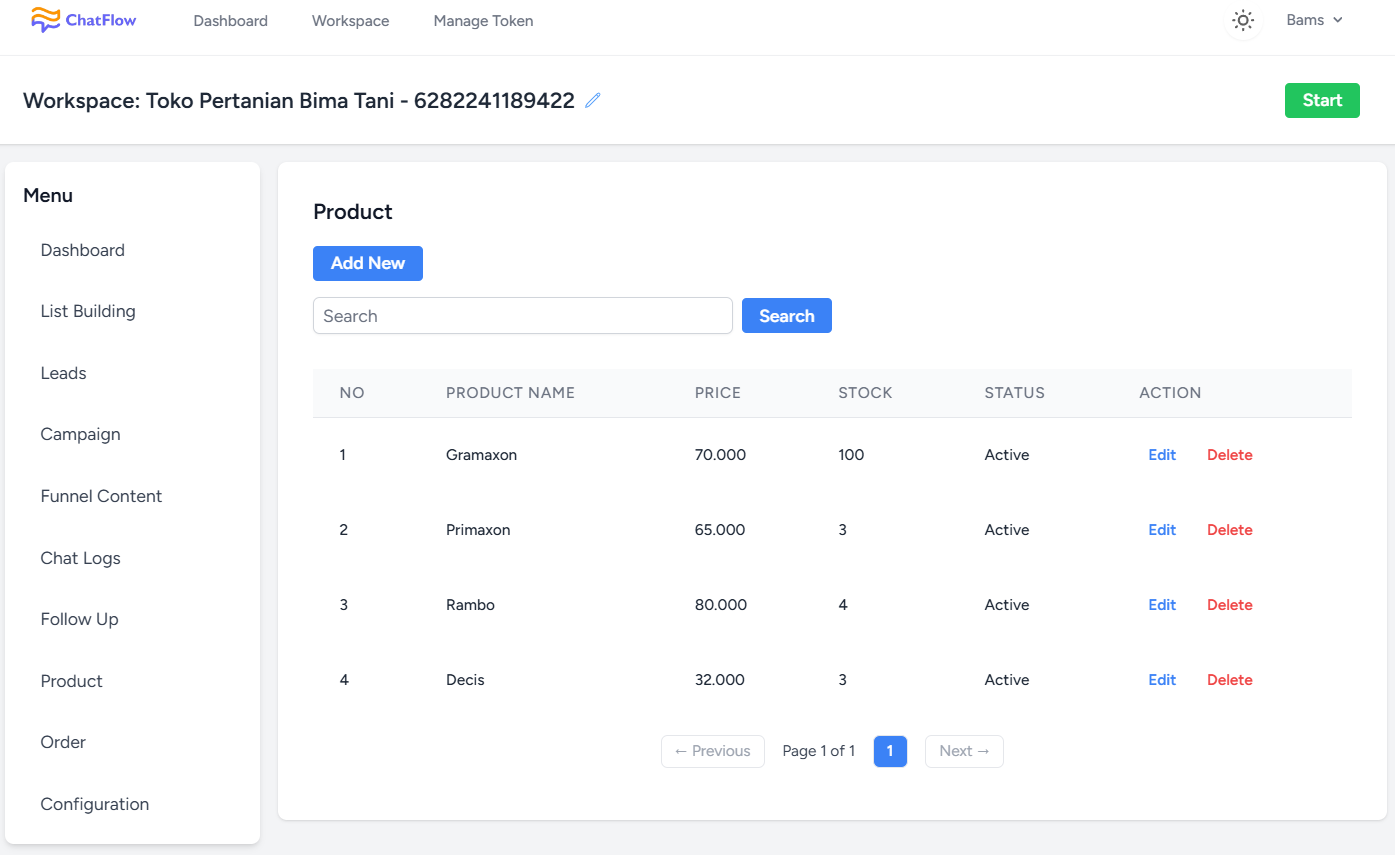The image size is (1395, 855).
Task: Select Product in the side menu
Action: click(x=72, y=681)
